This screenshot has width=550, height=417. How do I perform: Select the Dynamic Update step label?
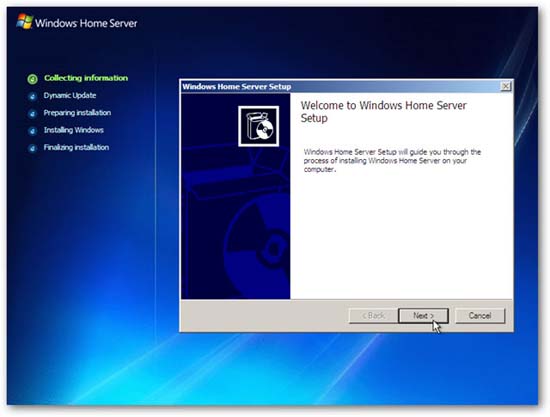coord(70,95)
